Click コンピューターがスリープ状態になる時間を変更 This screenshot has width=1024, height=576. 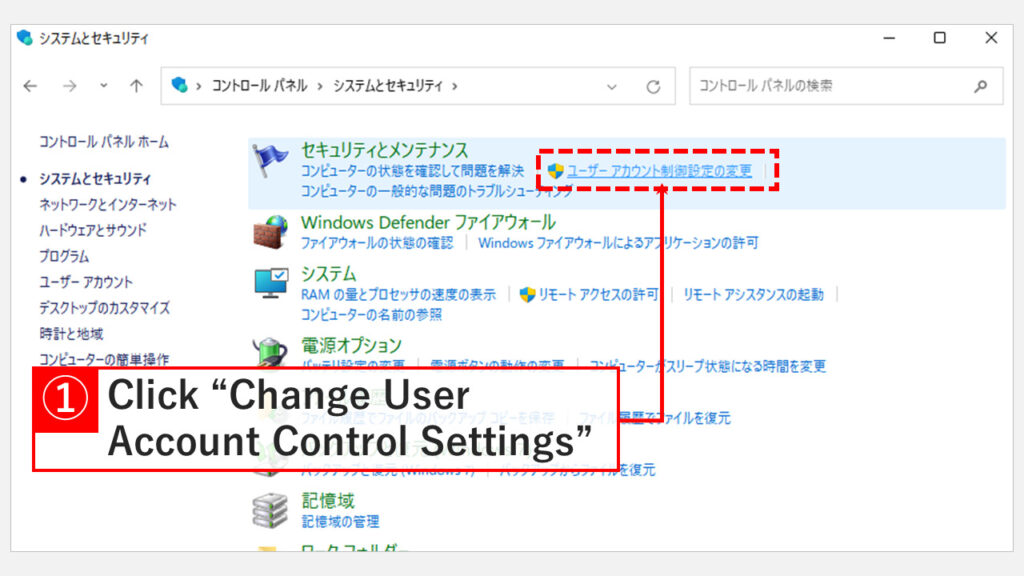tap(708, 366)
